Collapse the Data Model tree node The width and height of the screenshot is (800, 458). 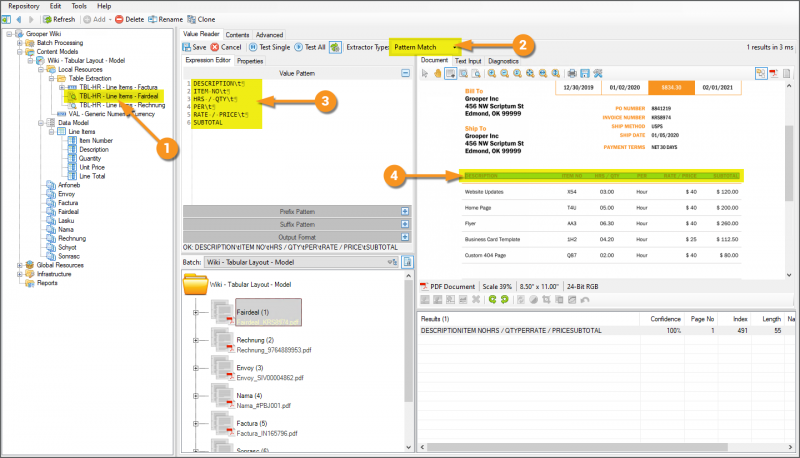coord(41,123)
